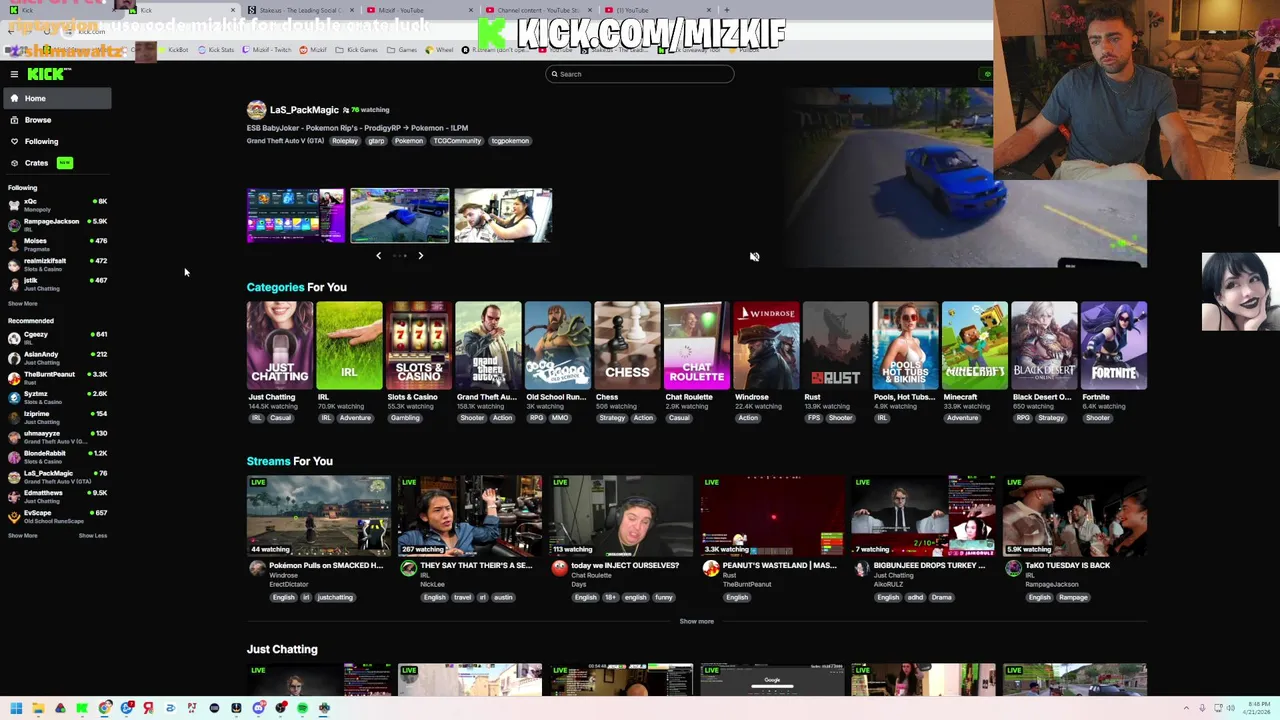Switch to Channel content YouTube tab

tap(538, 11)
